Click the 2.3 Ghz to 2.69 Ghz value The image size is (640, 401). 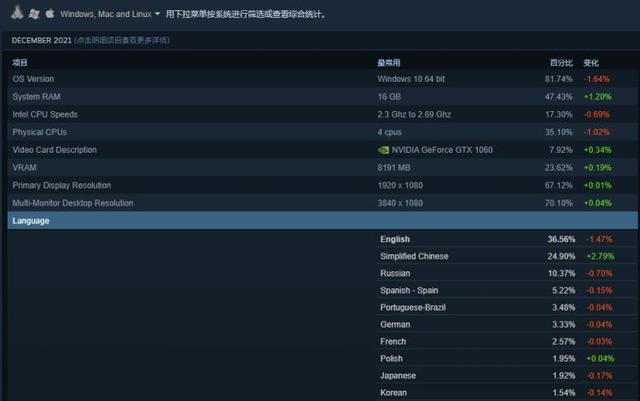[x=414, y=114]
